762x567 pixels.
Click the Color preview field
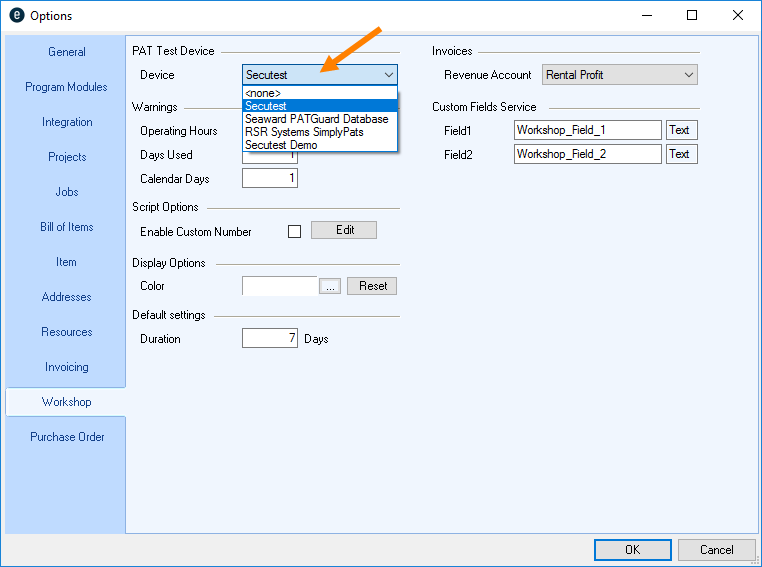tap(280, 286)
